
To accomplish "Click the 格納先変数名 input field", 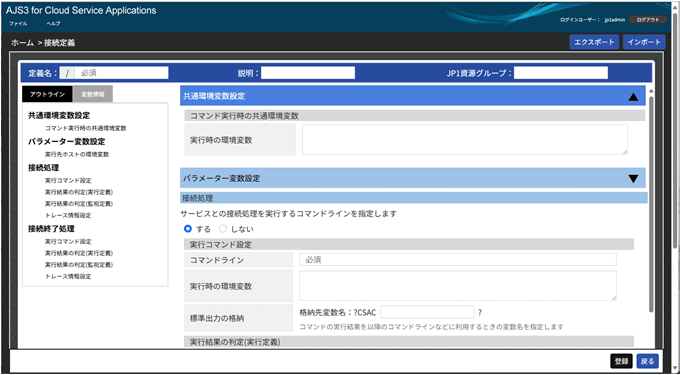I will tap(427, 312).
